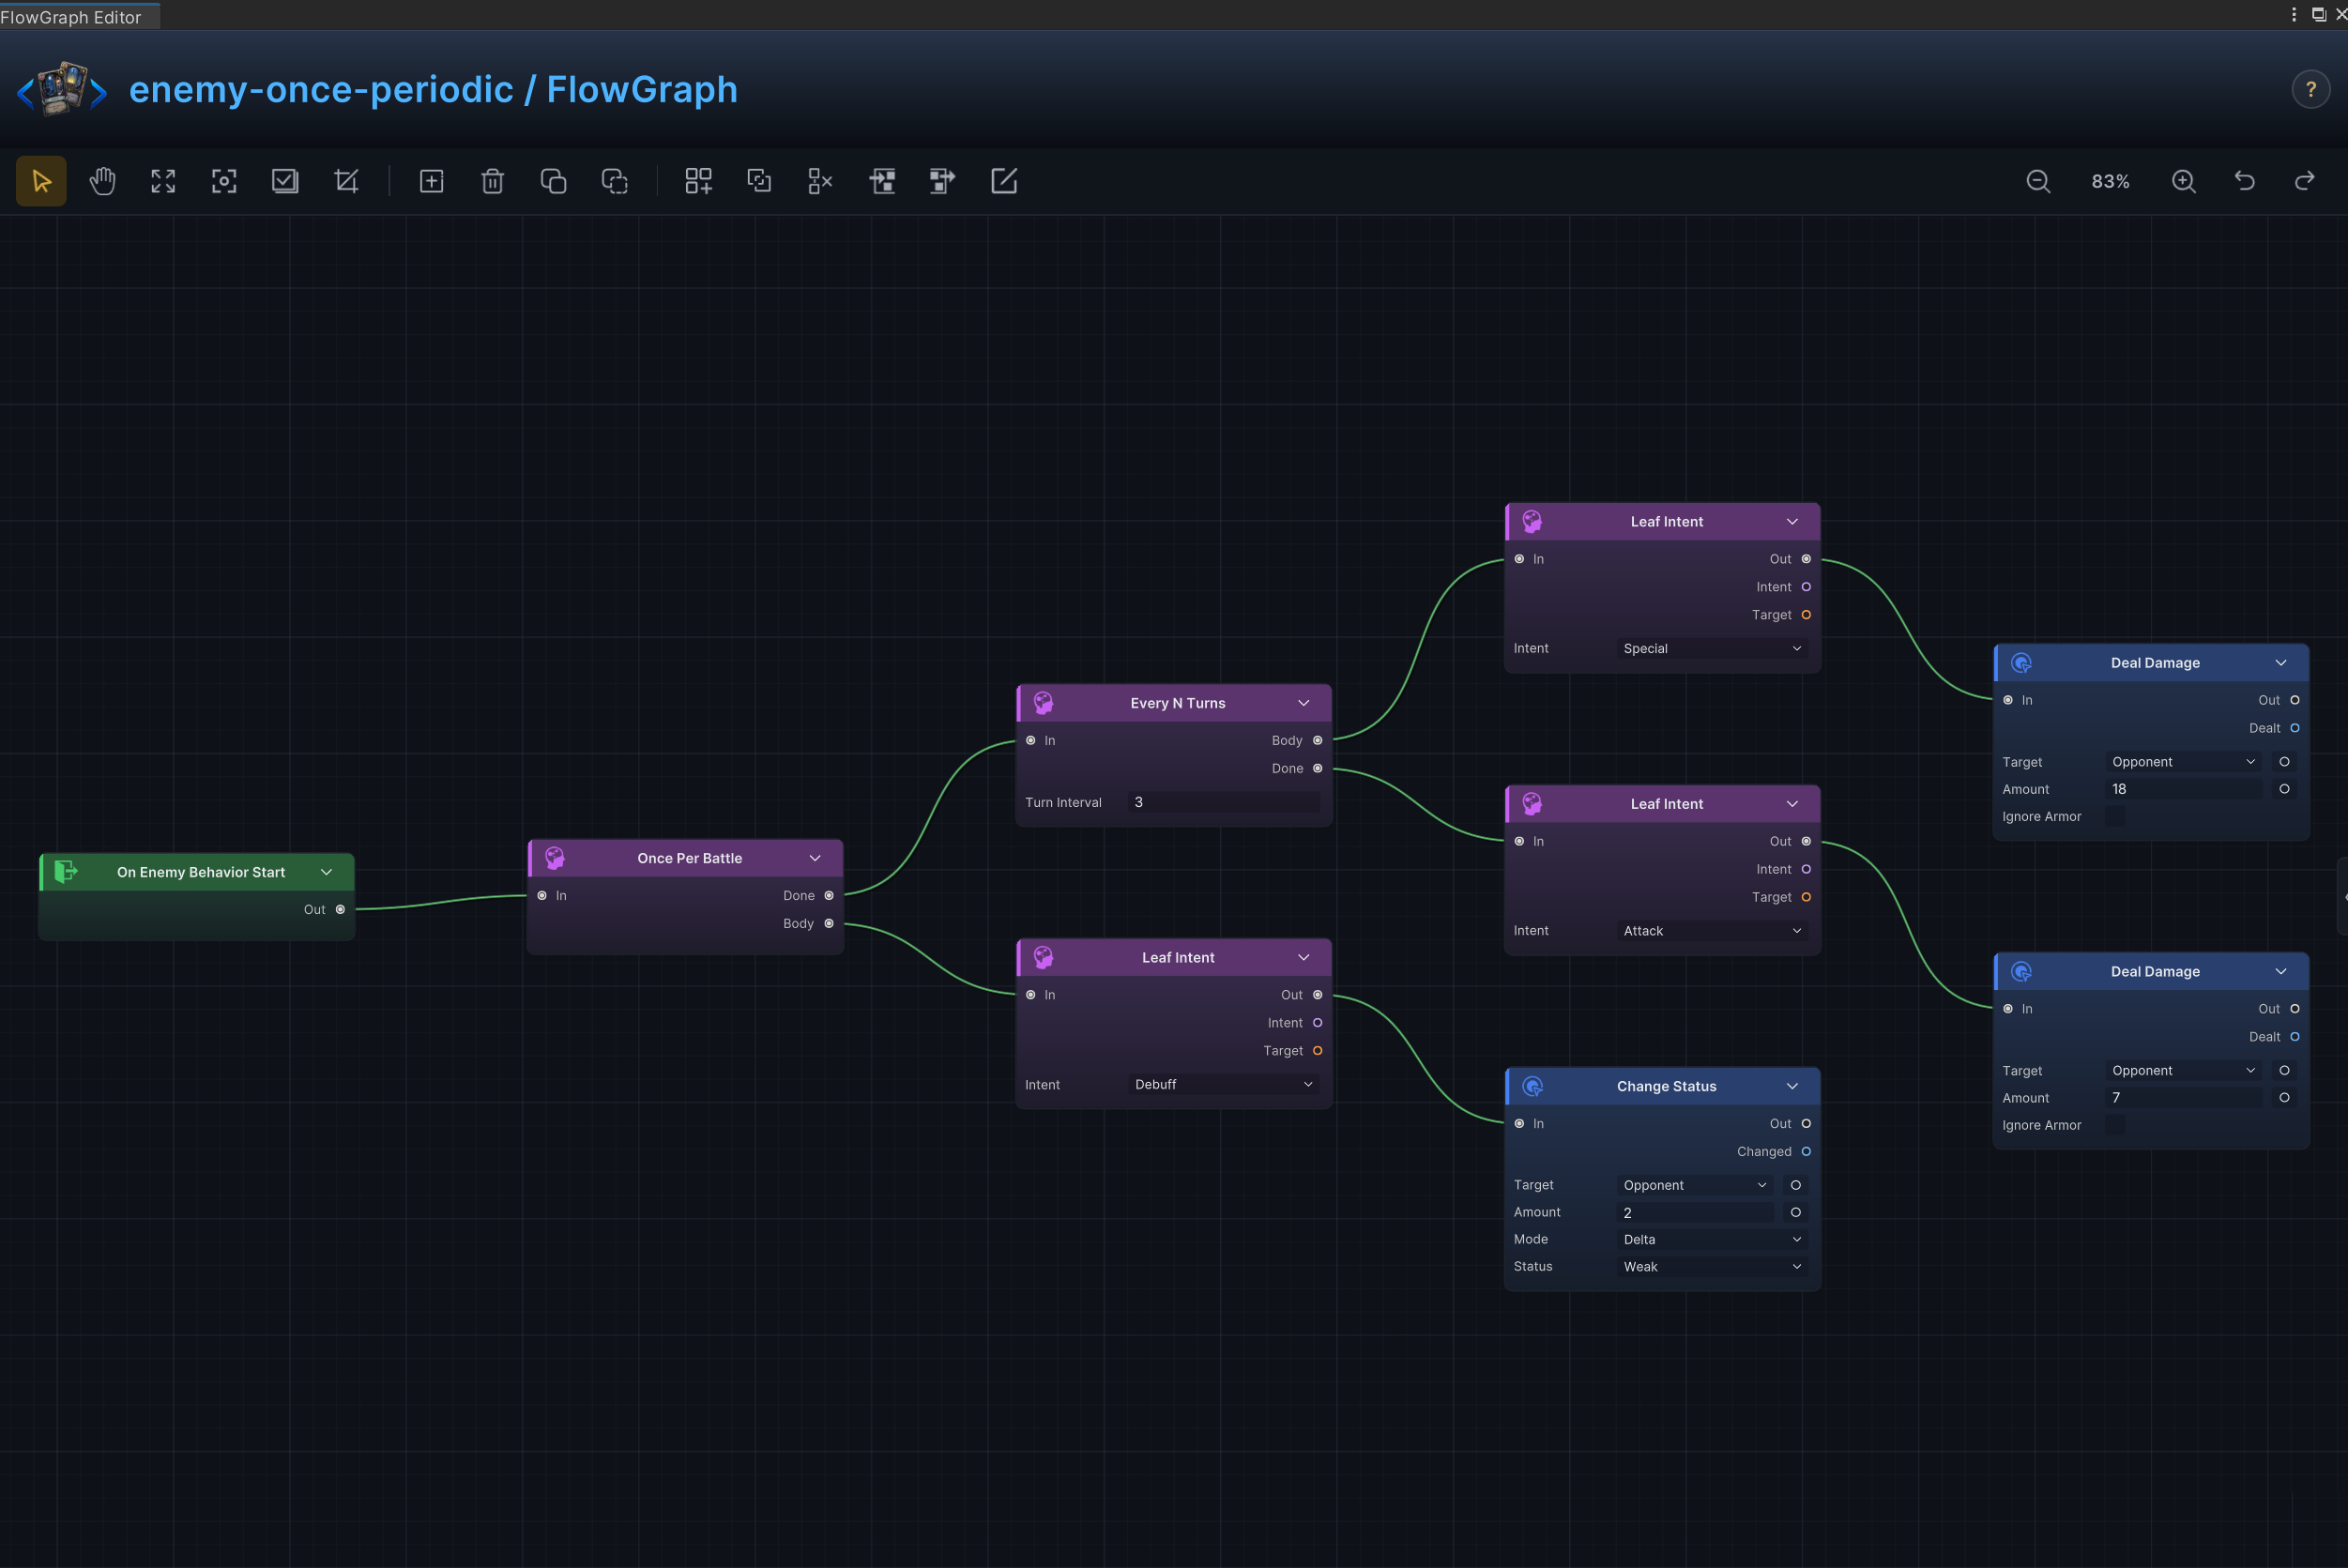The image size is (2348, 1568).
Task: Open the Intent dropdown showing Special
Action: point(1712,648)
